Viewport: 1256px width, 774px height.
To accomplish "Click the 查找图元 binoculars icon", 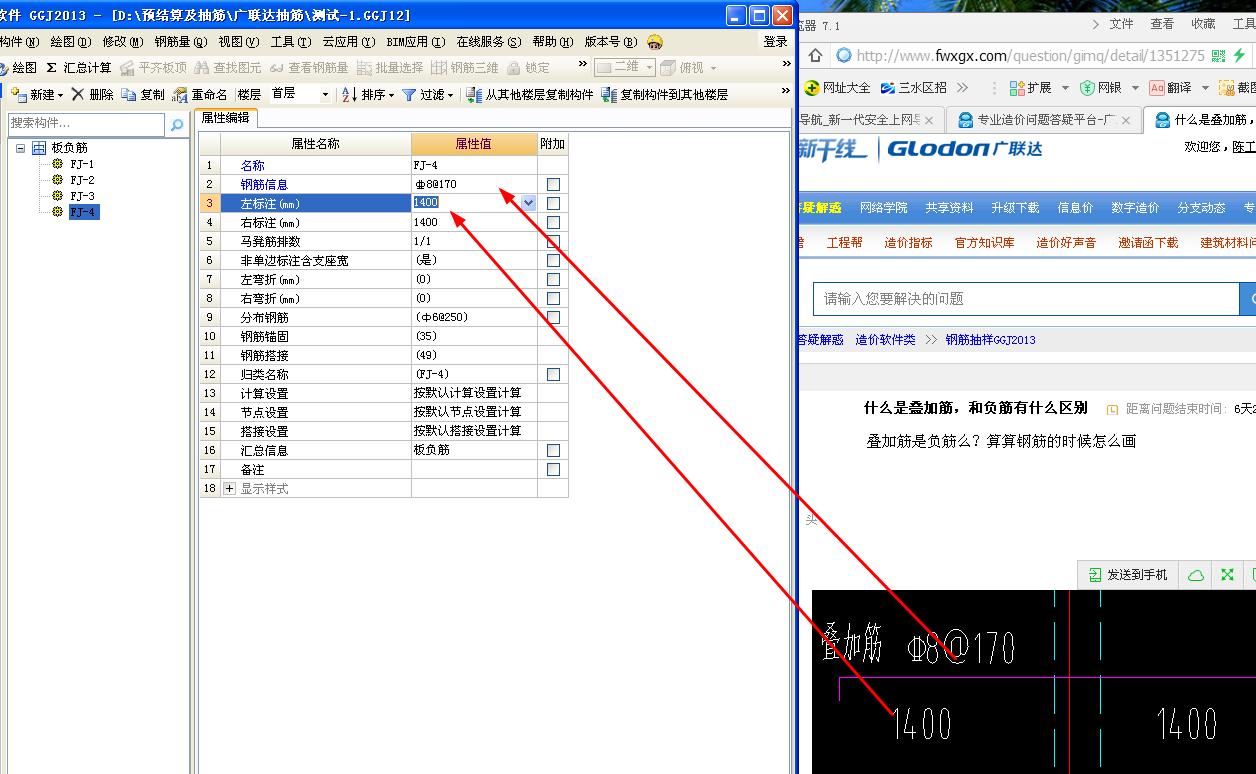I will click(202, 68).
